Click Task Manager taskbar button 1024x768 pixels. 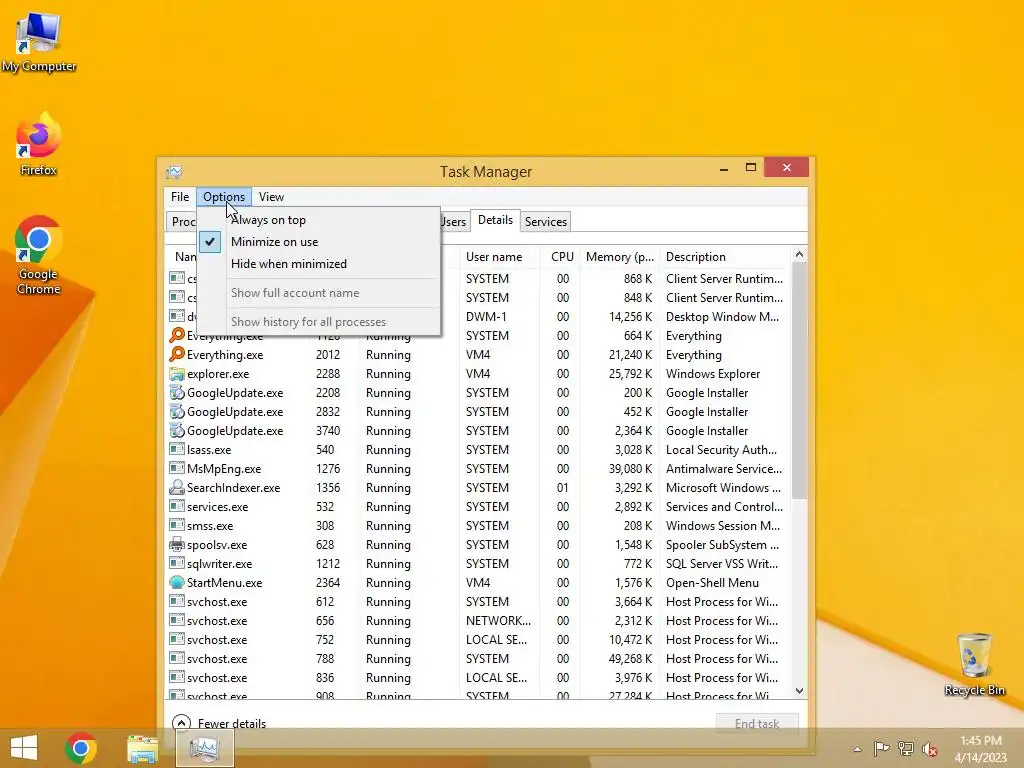pyautogui.click(x=204, y=748)
